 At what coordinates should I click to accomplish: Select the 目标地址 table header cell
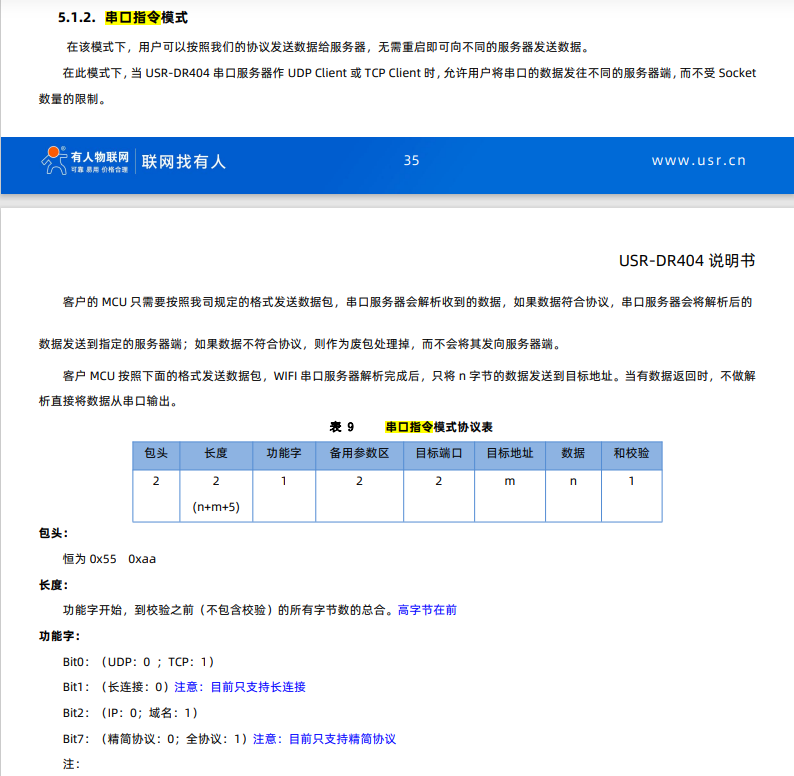tap(510, 453)
